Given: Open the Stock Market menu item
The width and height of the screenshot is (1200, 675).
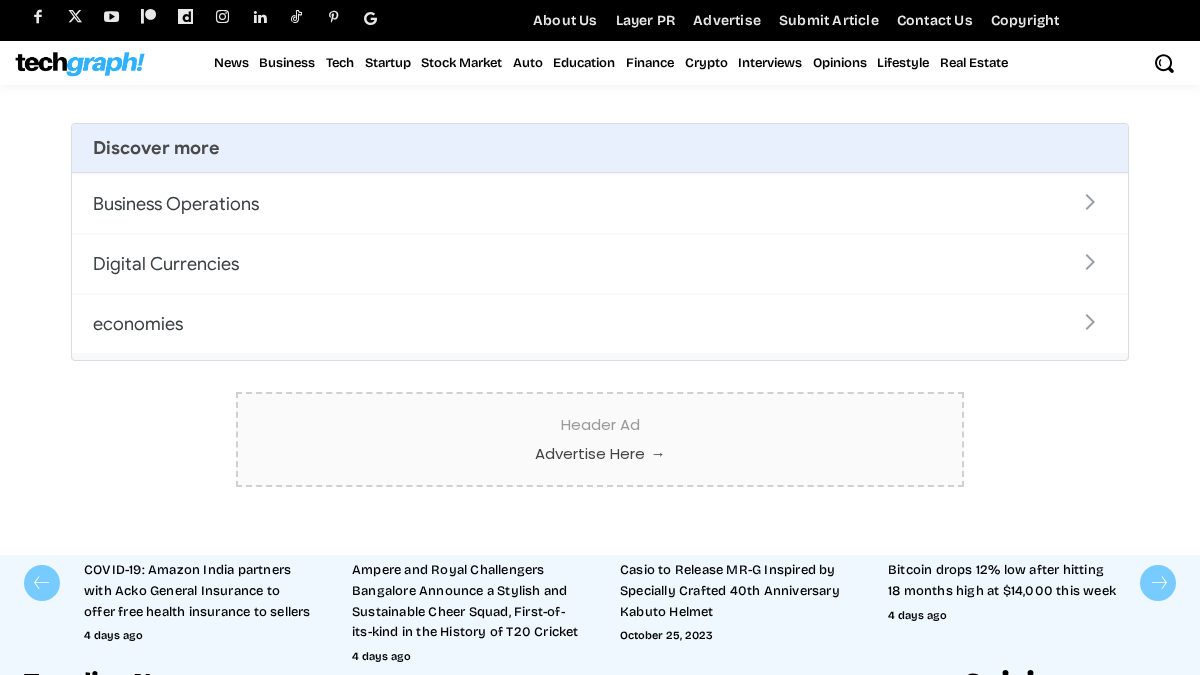Looking at the screenshot, I should pyautogui.click(x=461, y=63).
